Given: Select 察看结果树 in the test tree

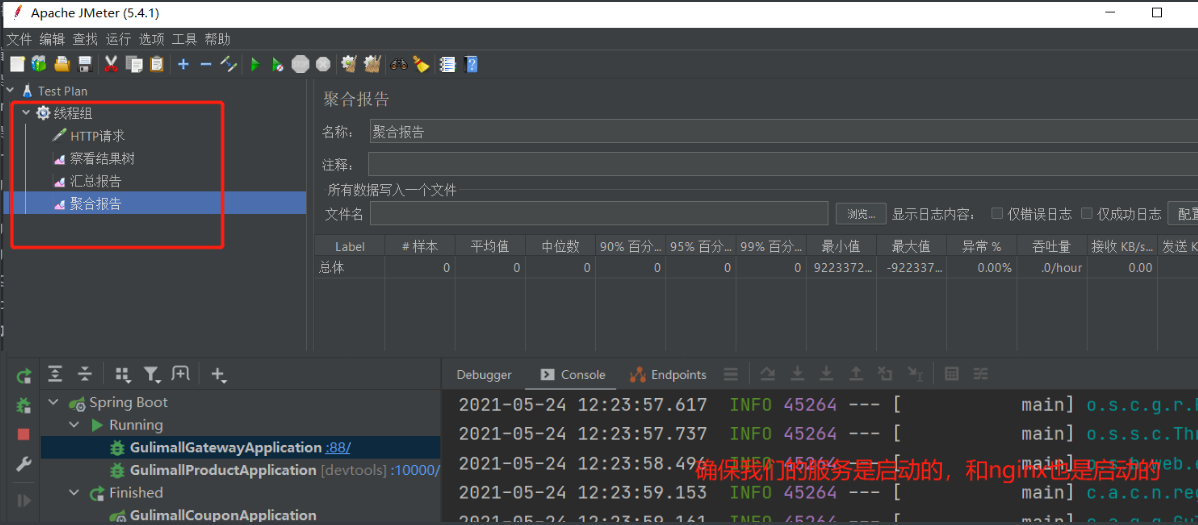Looking at the screenshot, I should click(x=102, y=159).
